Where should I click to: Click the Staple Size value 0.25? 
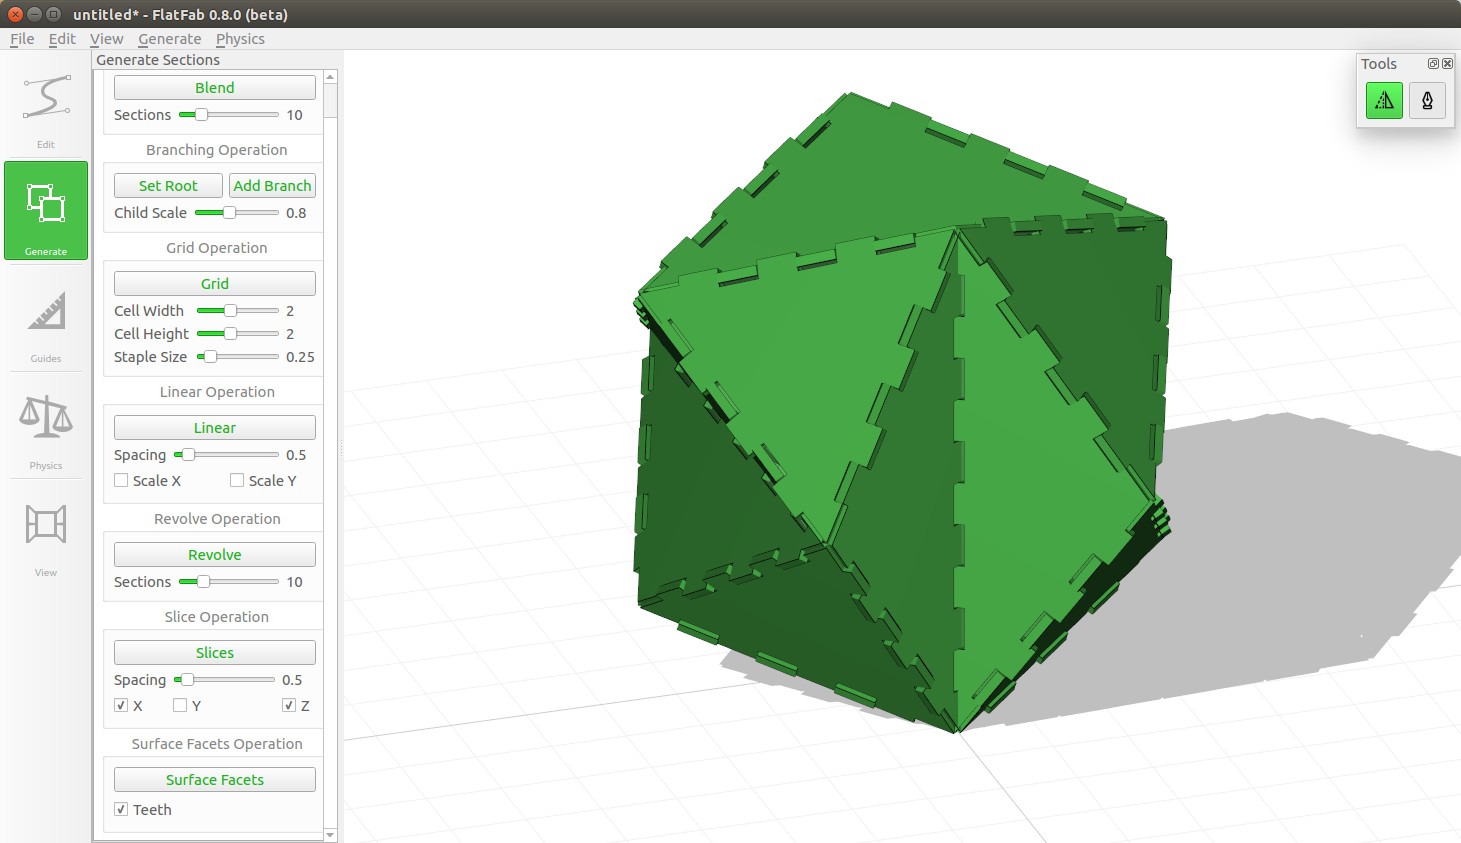[300, 357]
